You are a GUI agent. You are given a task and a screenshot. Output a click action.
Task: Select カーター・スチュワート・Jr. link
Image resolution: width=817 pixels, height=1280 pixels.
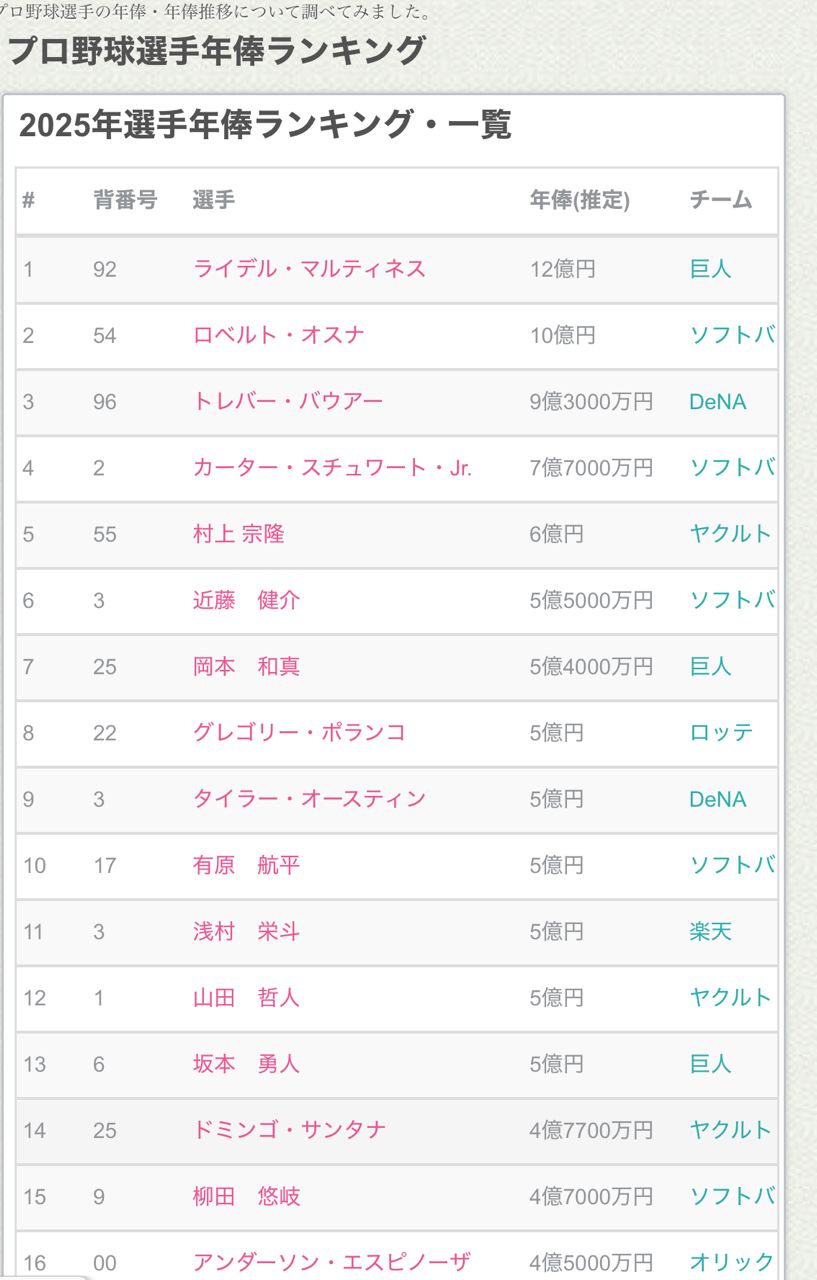[332, 468]
